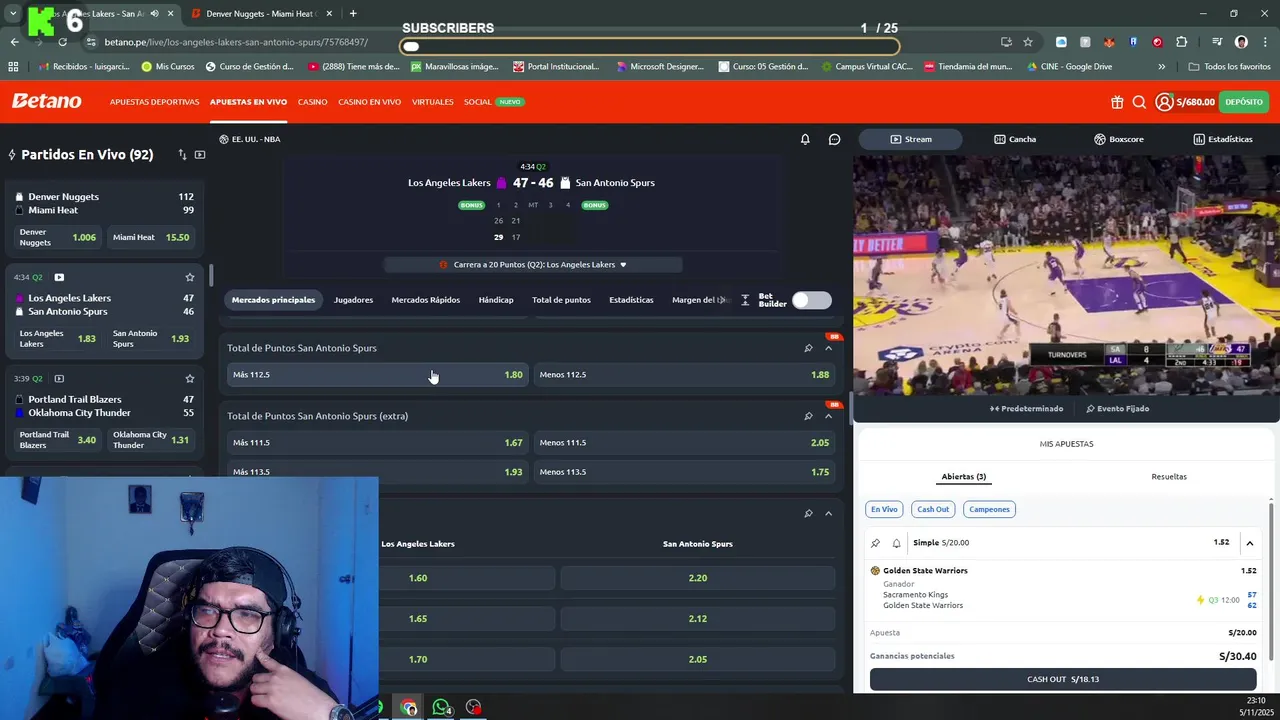Collapse the Simple S/20.00 bet details
The width and height of the screenshot is (1280, 720).
click(x=1249, y=543)
